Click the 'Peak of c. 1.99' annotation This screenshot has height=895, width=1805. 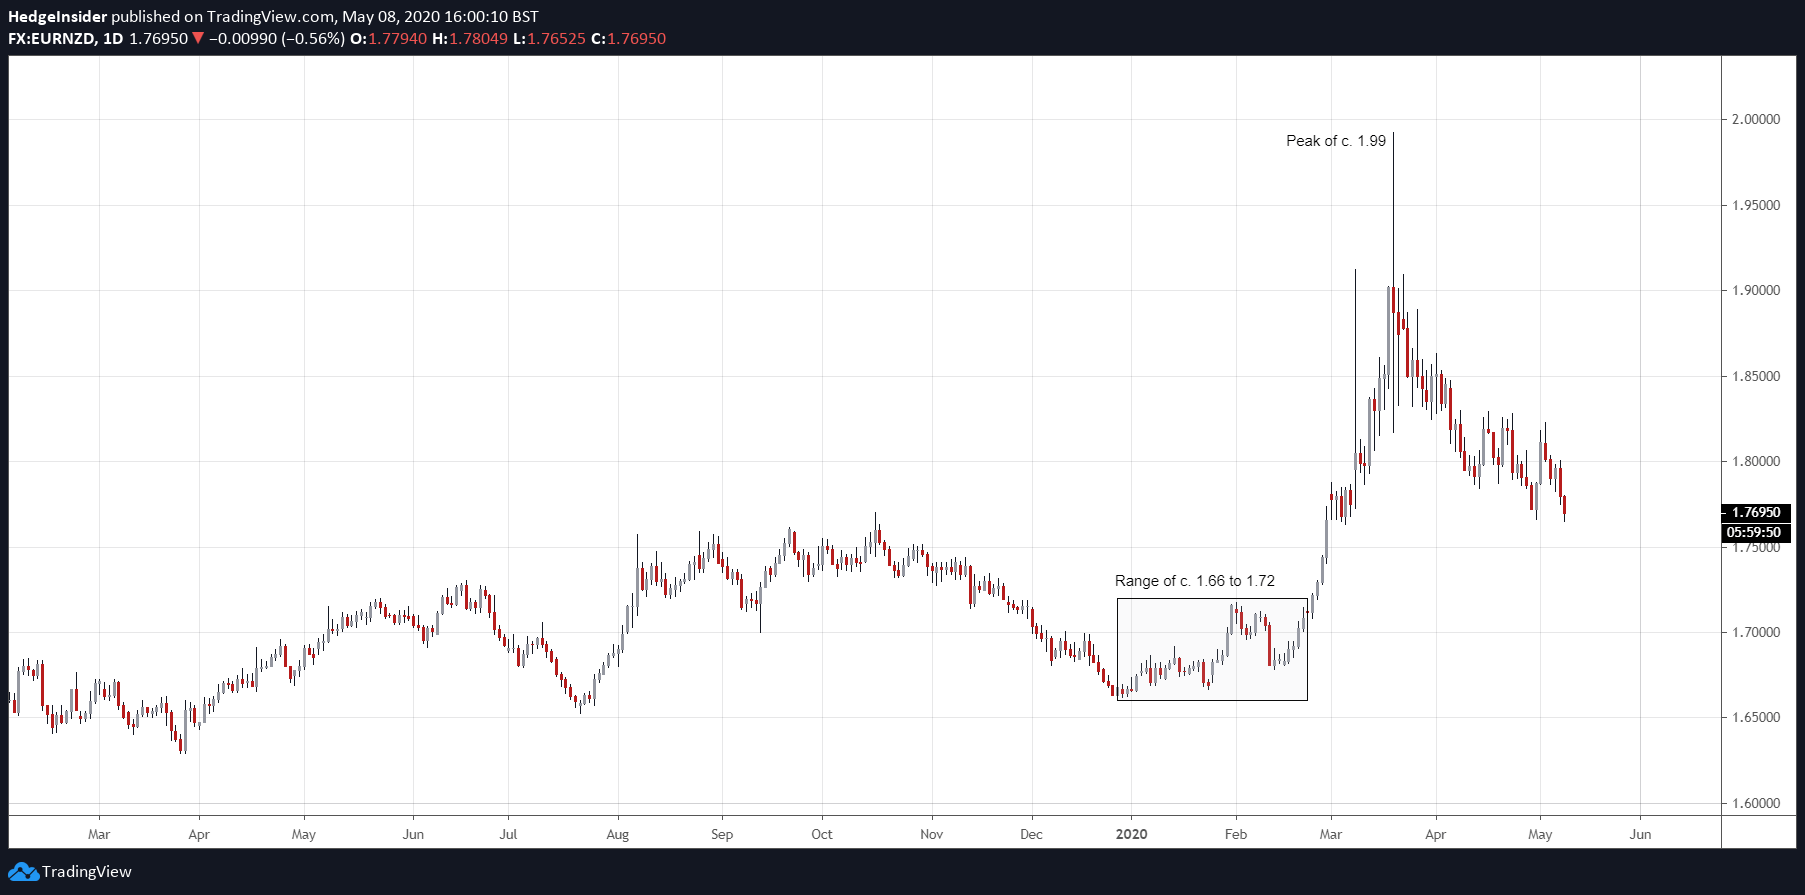point(1336,141)
